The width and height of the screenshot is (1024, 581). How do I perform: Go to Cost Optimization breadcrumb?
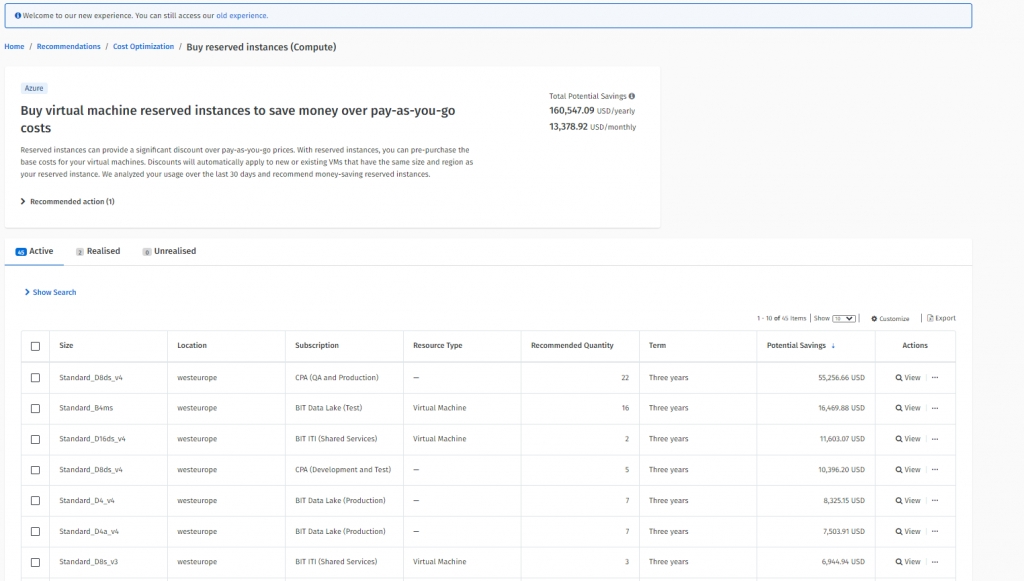point(143,47)
